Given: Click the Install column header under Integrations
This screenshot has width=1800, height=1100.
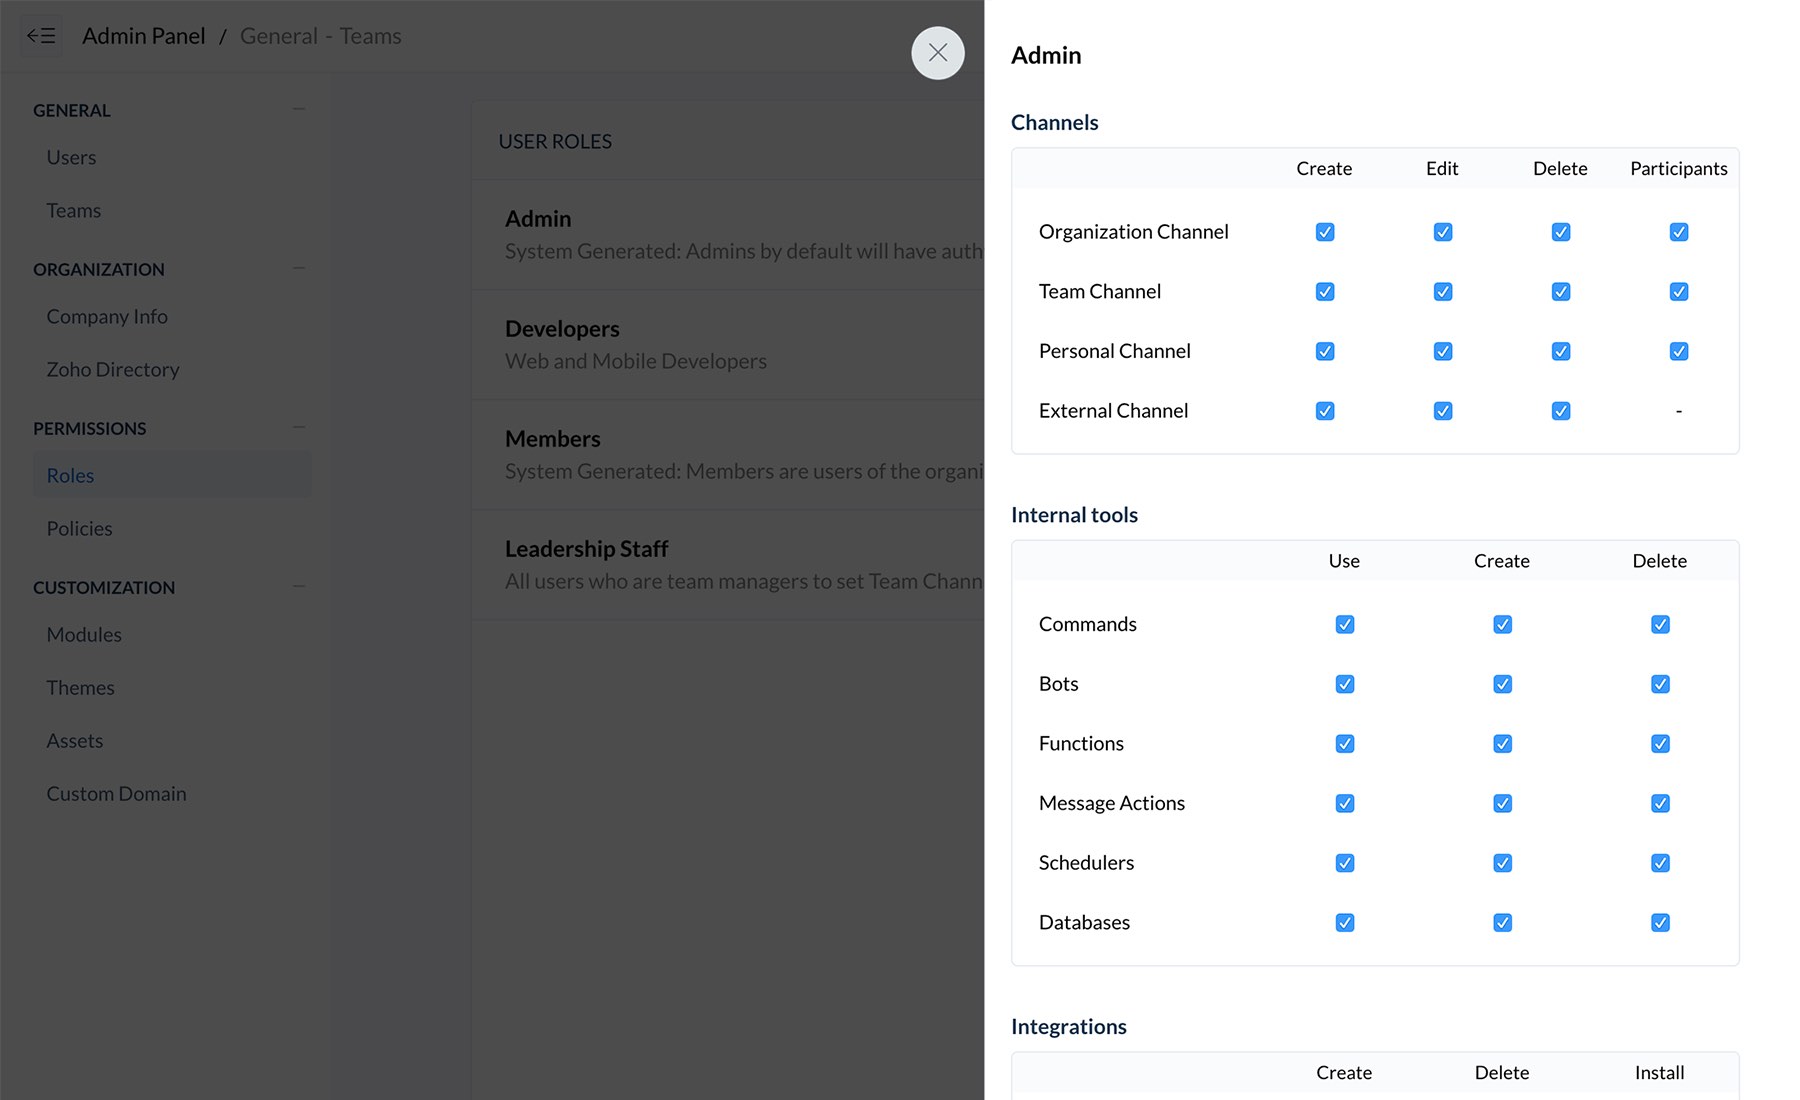Looking at the screenshot, I should (1660, 1072).
